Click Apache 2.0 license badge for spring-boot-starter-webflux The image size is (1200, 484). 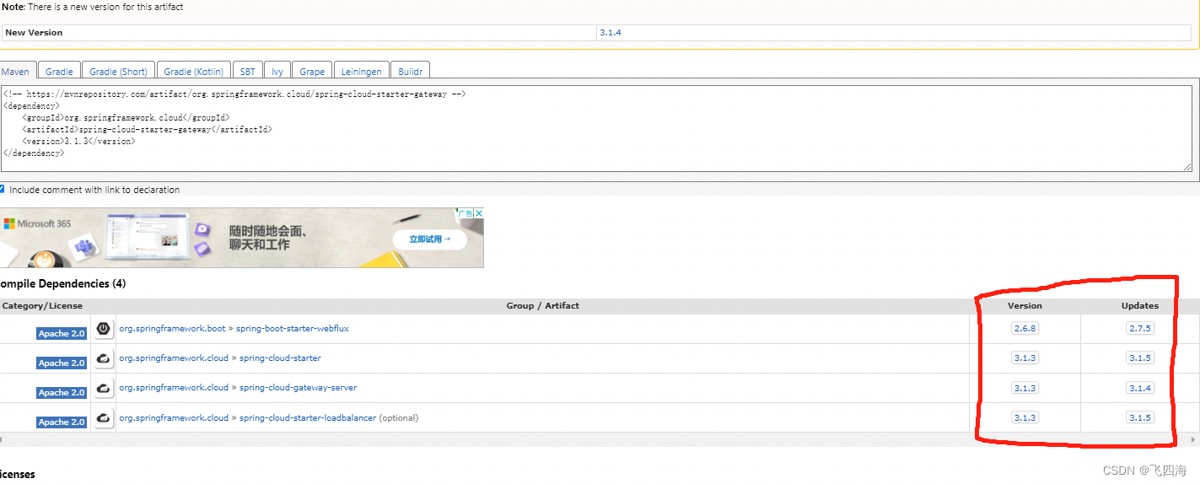tap(61, 333)
